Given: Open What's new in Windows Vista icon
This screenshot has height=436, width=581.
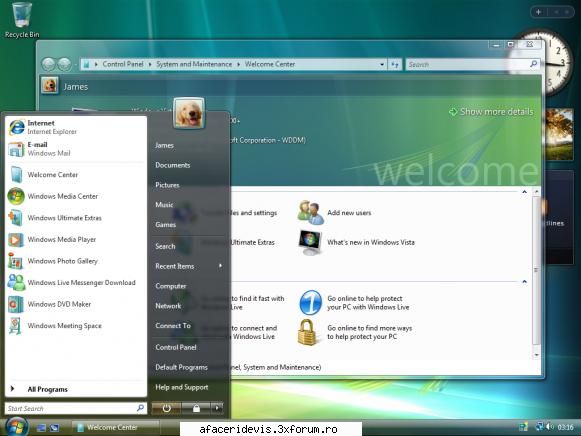Looking at the screenshot, I should (x=310, y=243).
